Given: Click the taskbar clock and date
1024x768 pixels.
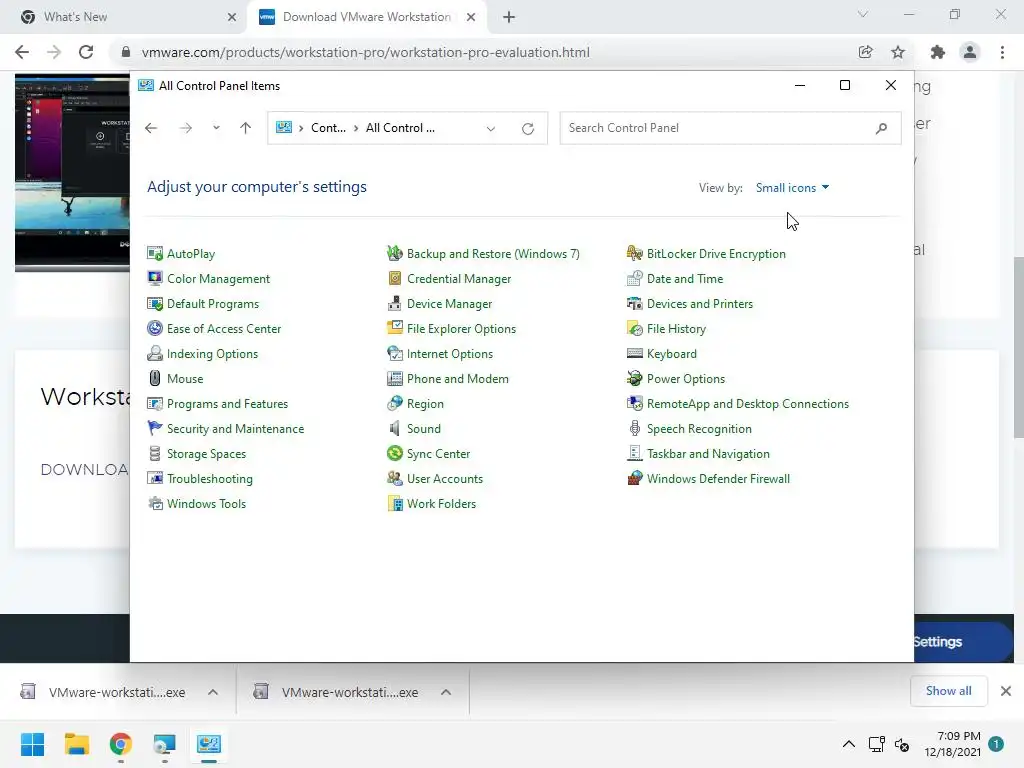Looking at the screenshot, I should pyautogui.click(x=953, y=744).
